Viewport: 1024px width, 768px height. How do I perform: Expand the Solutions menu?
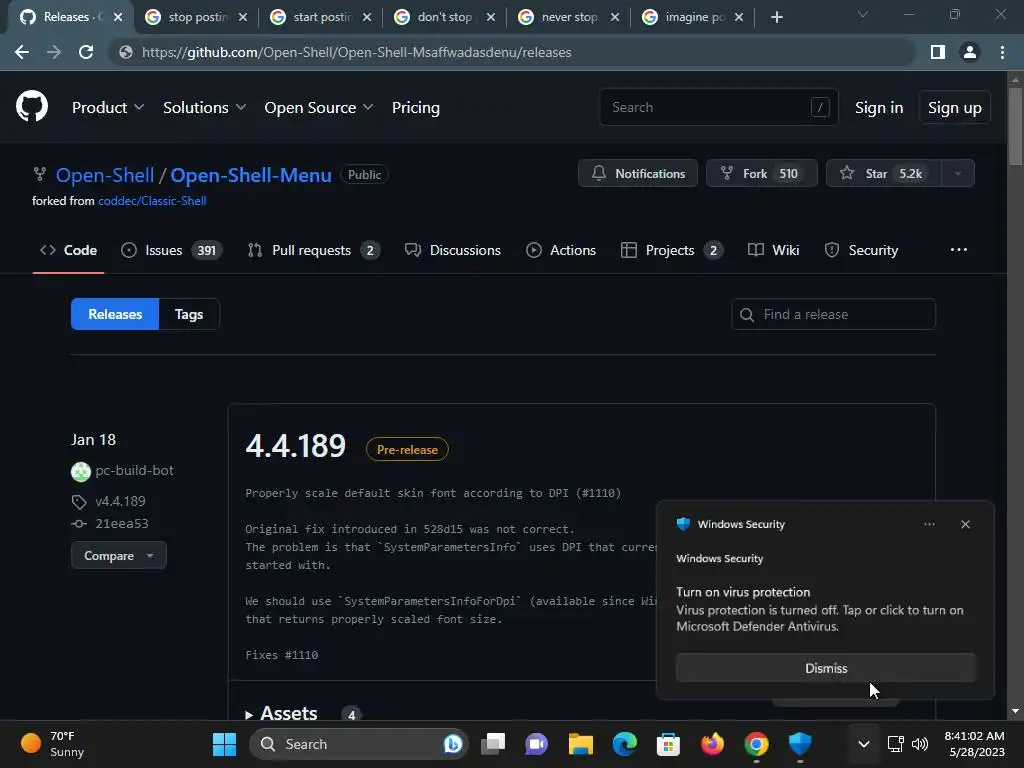tap(204, 108)
